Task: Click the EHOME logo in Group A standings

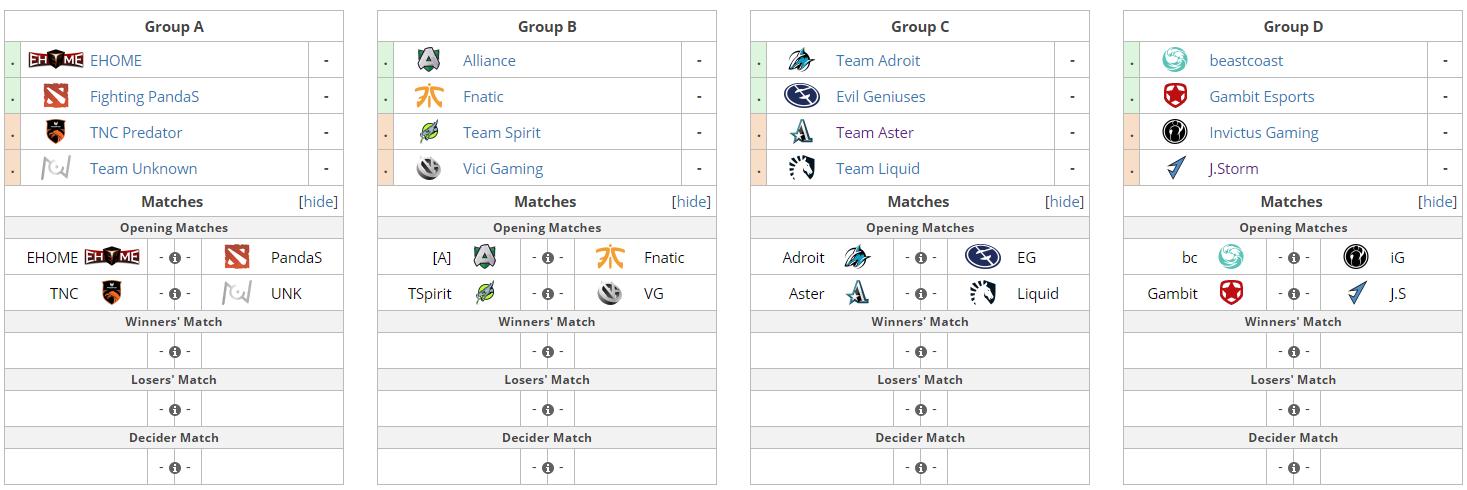Action: coord(56,60)
